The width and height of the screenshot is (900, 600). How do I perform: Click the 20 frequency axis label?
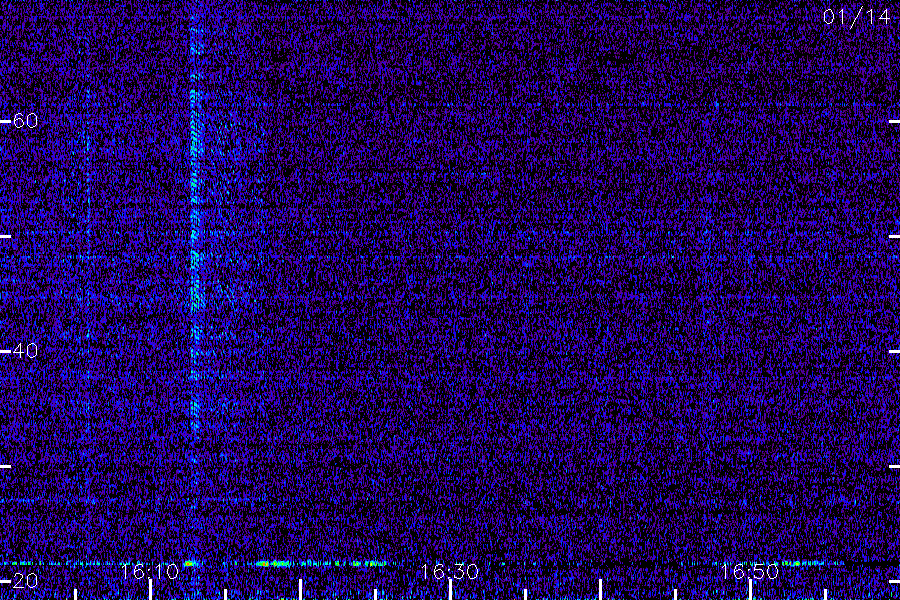click(x=25, y=580)
